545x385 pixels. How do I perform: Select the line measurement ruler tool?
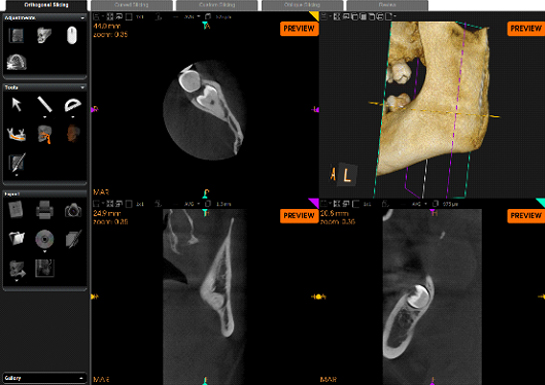44,104
